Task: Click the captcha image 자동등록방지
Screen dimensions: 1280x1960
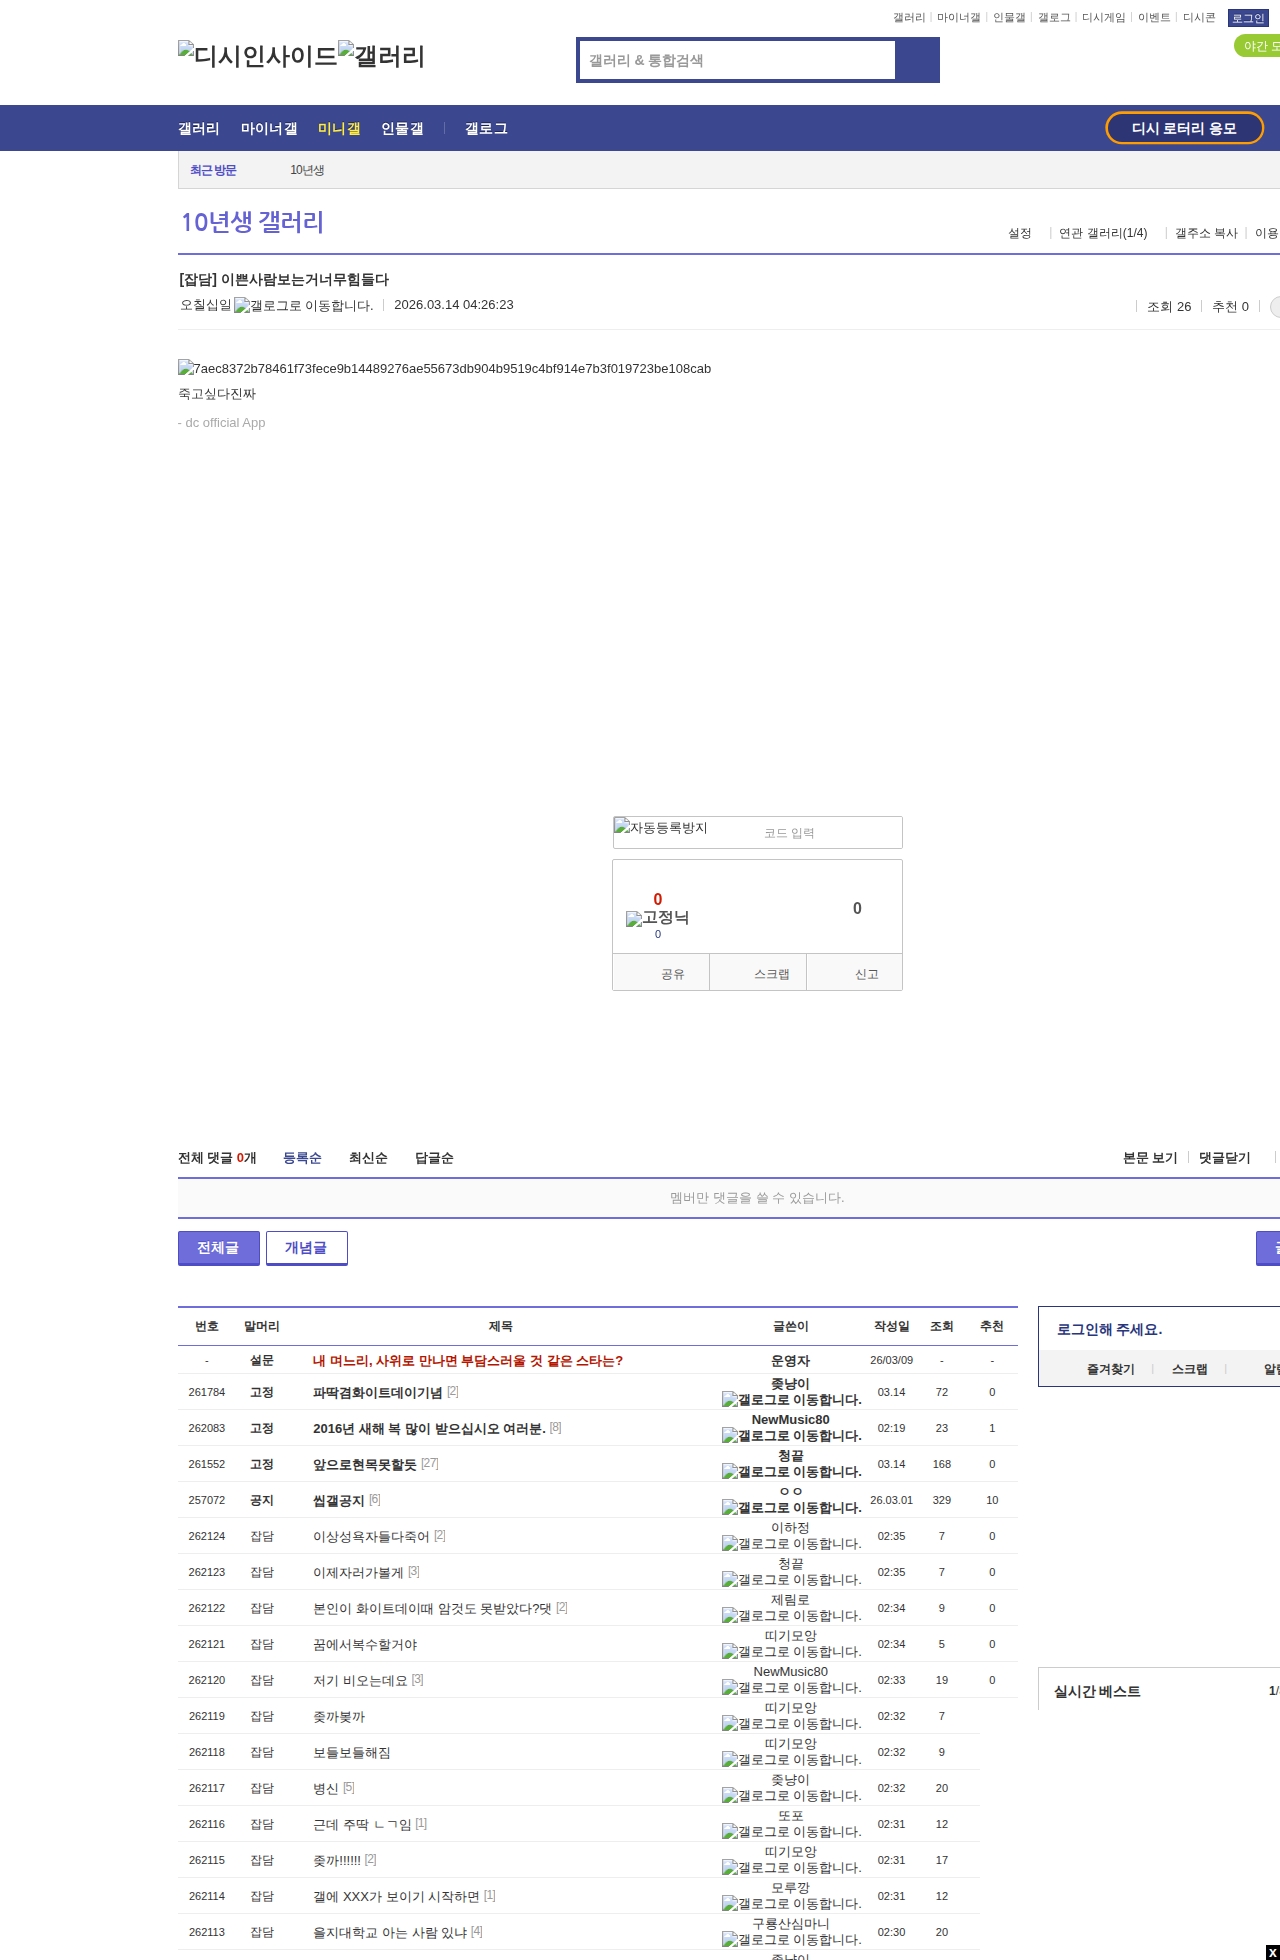Action: pyautogui.click(x=661, y=828)
